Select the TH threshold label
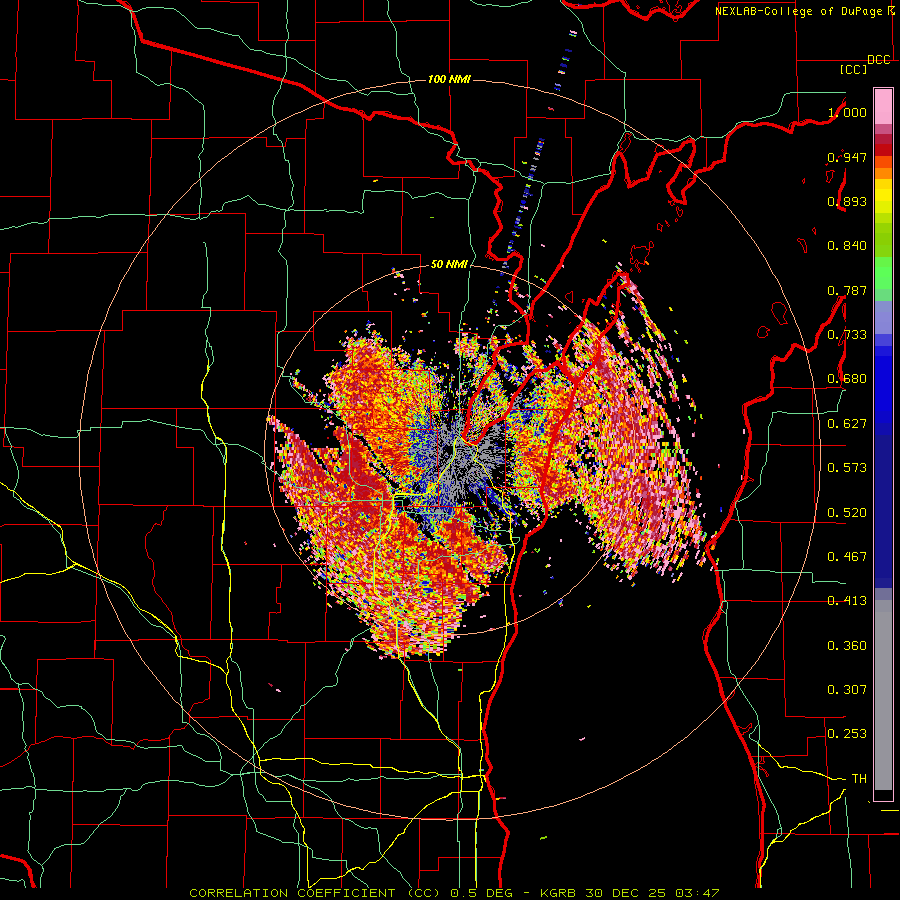Screen dimensions: 900x900 click(x=859, y=778)
